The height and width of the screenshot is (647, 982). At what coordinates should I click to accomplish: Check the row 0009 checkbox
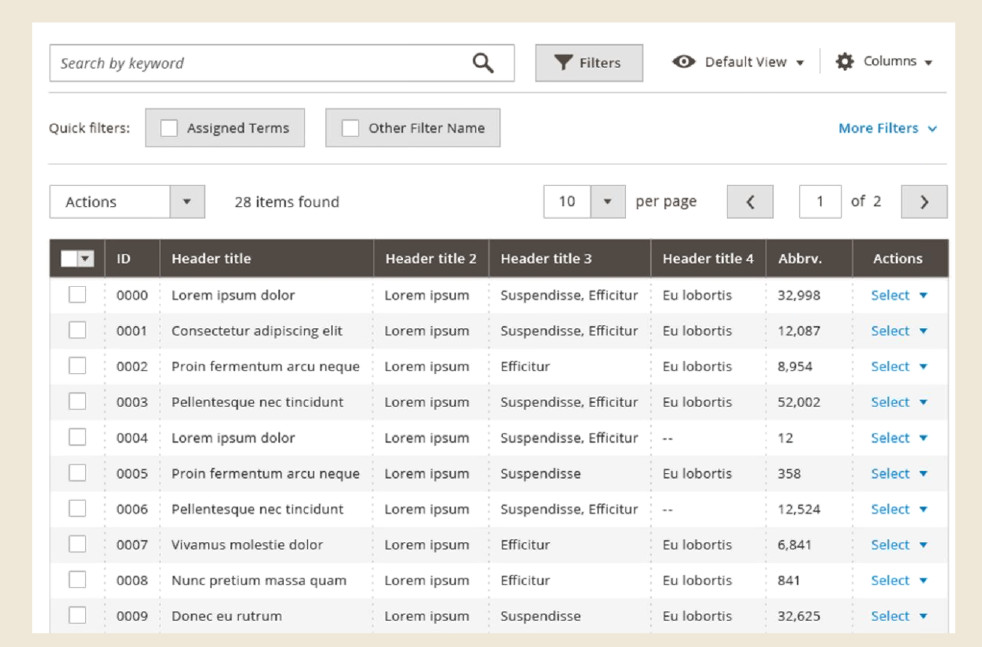(x=77, y=616)
